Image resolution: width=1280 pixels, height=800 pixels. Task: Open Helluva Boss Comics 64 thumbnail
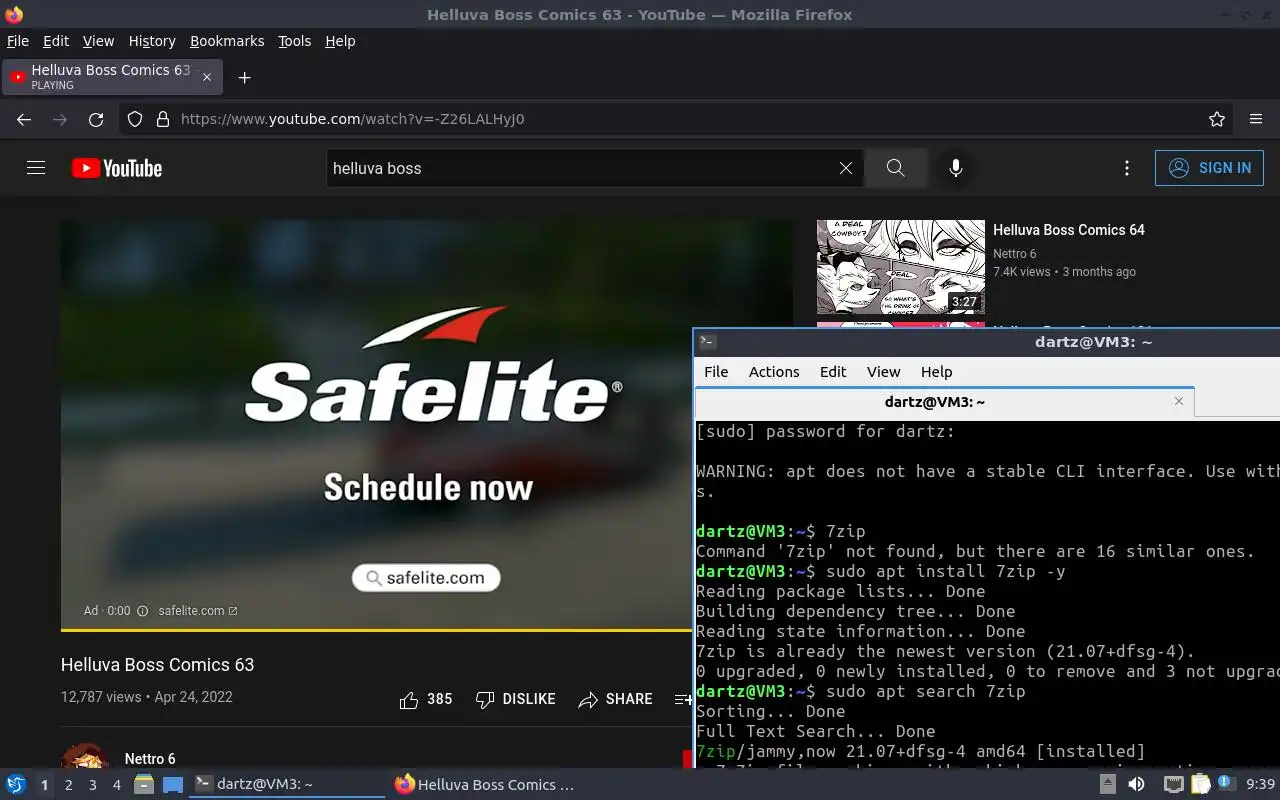(901, 267)
